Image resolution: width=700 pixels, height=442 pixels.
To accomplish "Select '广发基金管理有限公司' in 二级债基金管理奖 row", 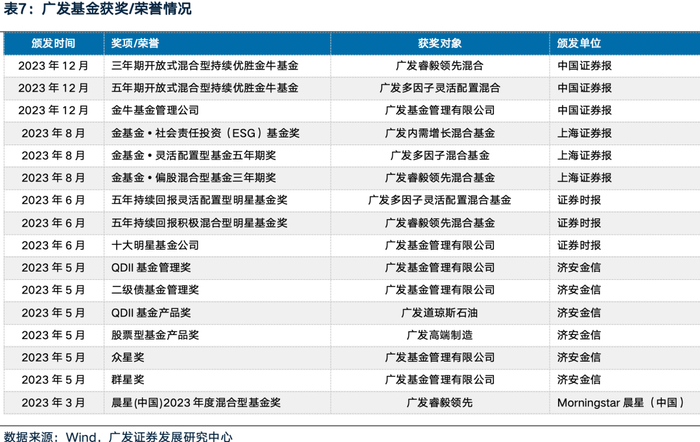I will coord(440,290).
